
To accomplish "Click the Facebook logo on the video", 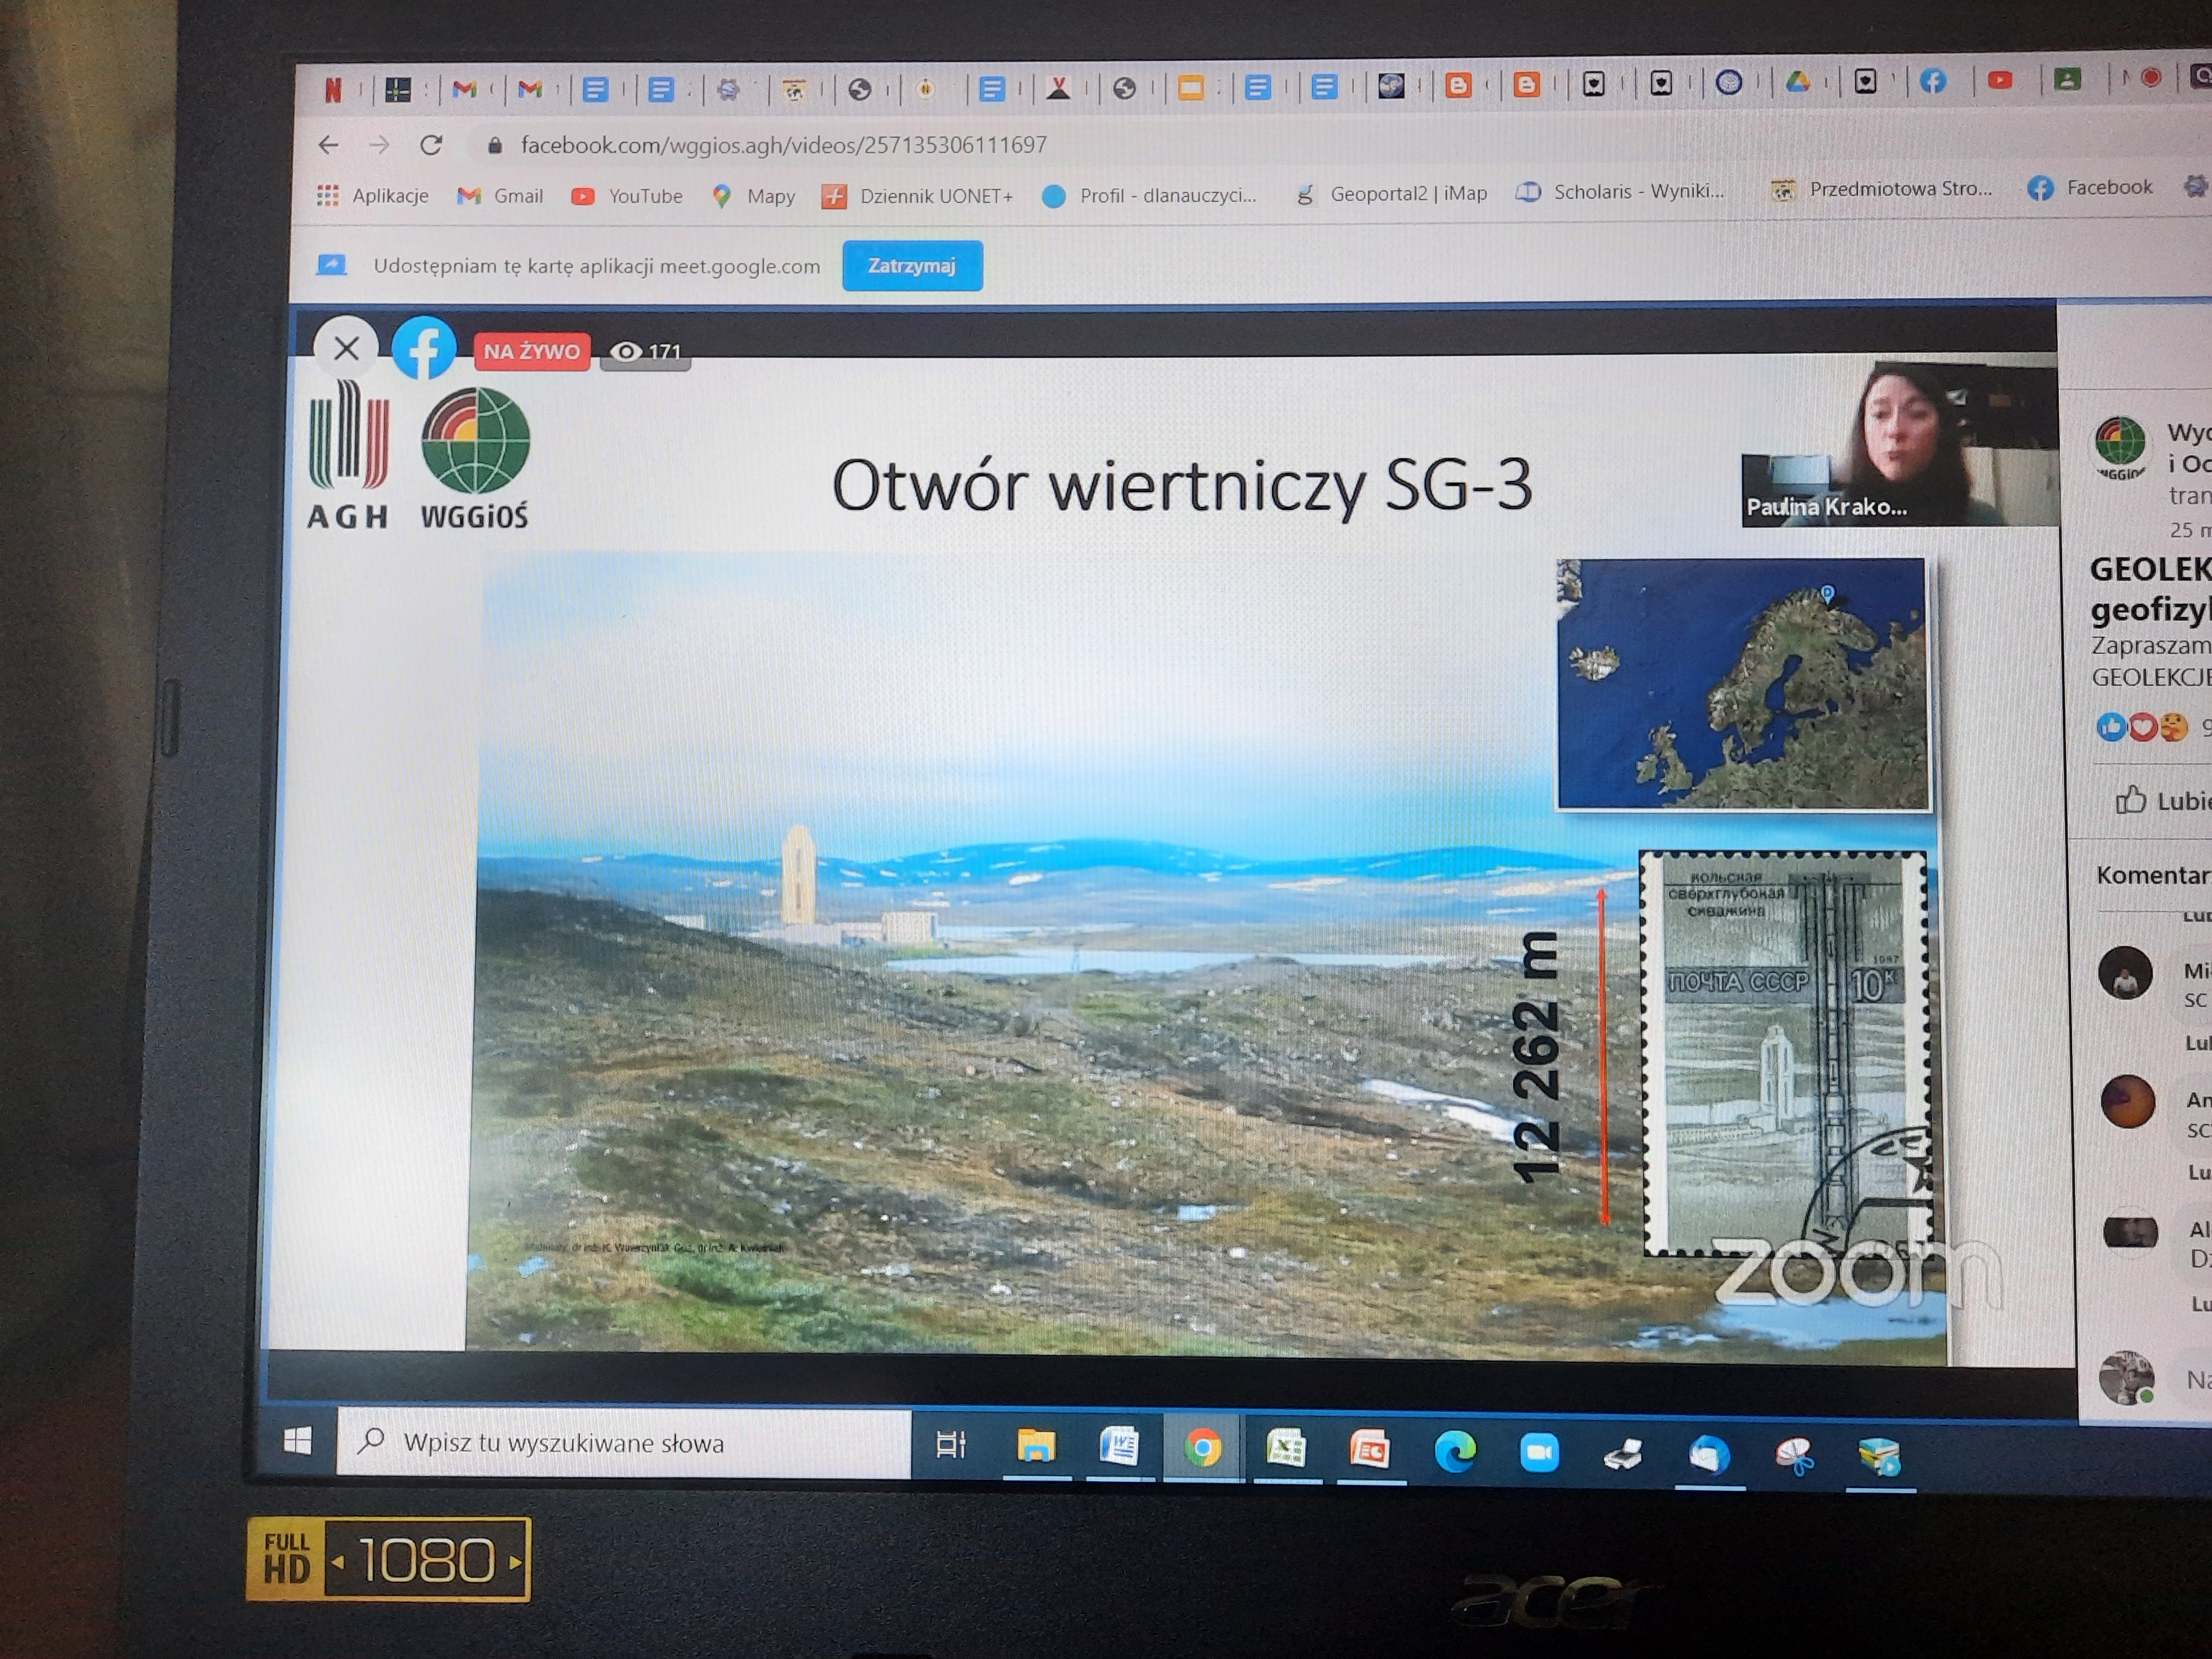I will coord(424,348).
